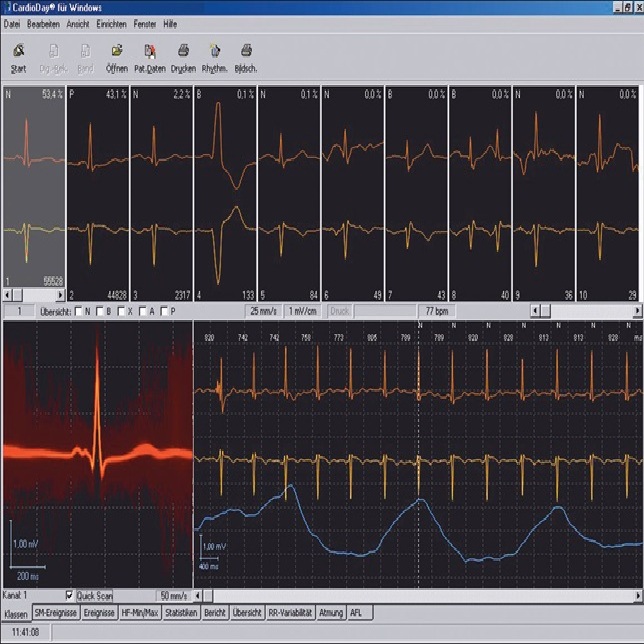Image resolution: width=644 pixels, height=644 pixels.
Task: Switch to the Bericht tab
Action: (x=215, y=613)
